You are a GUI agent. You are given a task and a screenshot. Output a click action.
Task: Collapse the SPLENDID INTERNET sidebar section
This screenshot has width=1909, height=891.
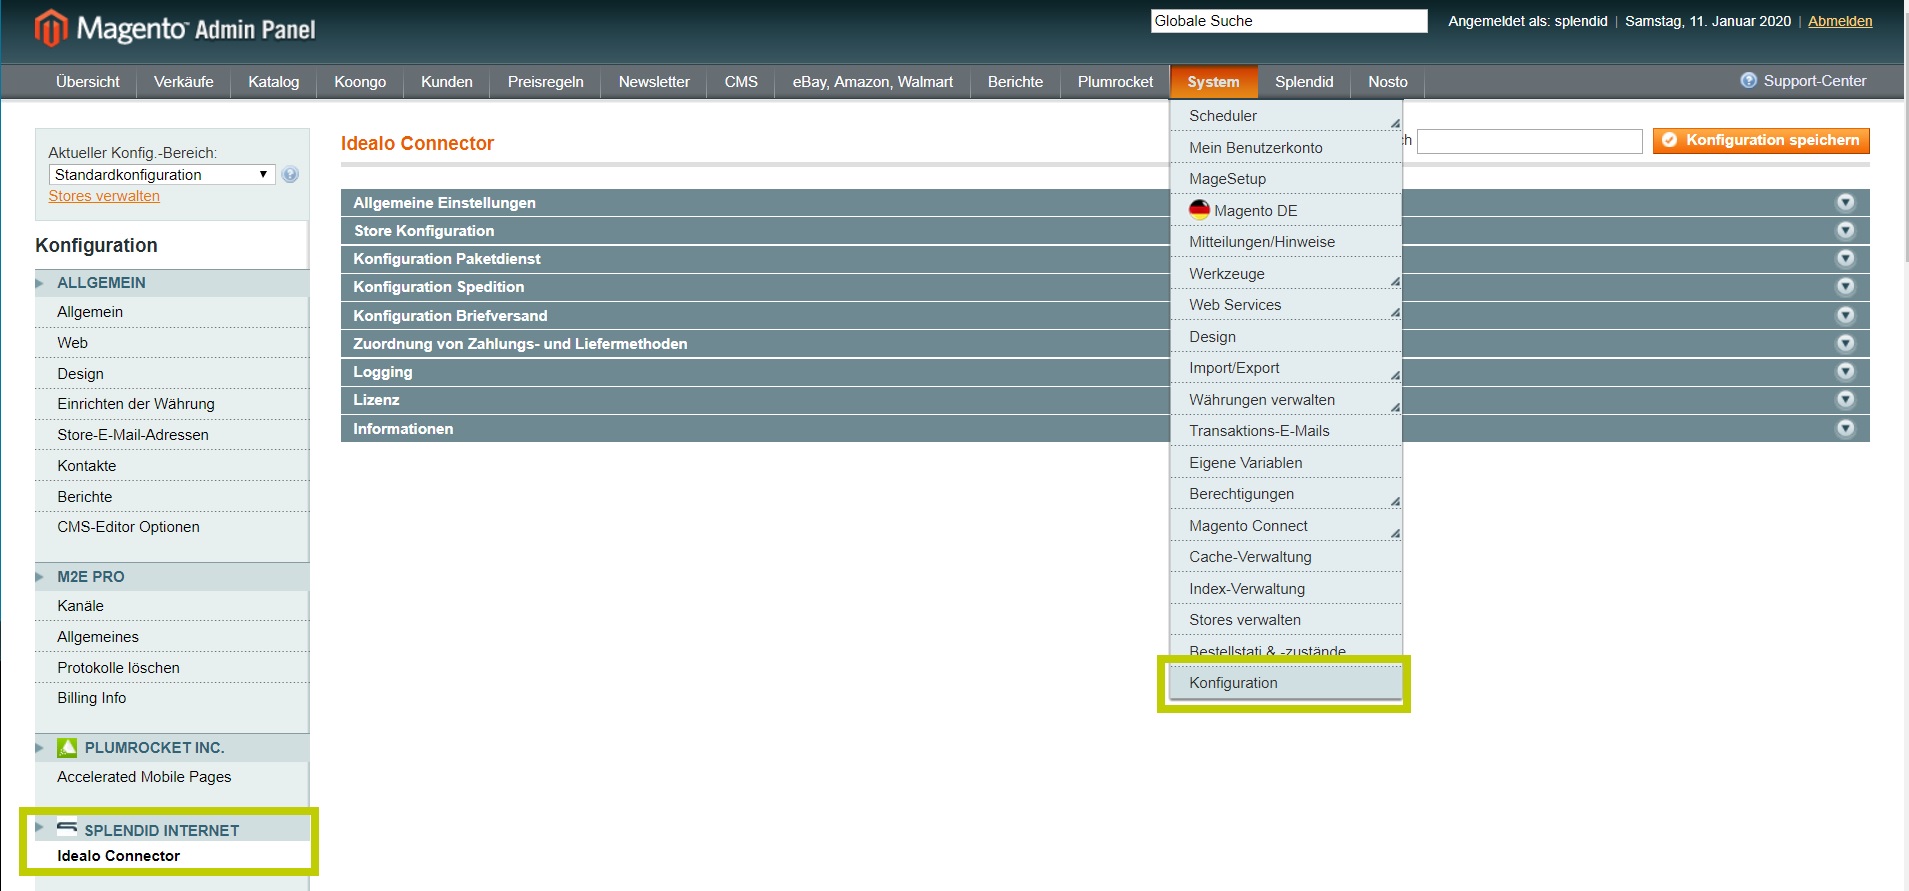(172, 830)
